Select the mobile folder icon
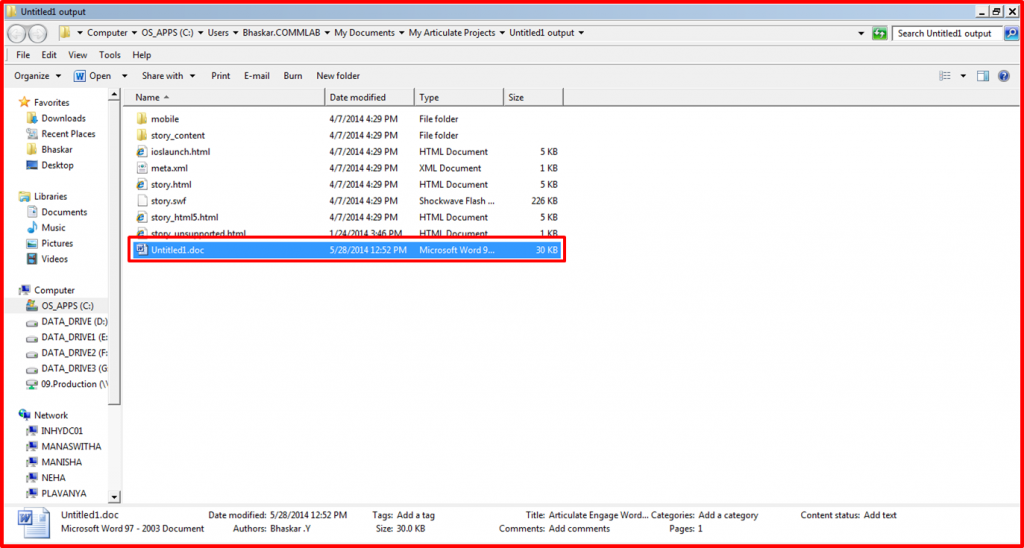This screenshot has width=1024, height=548. pyautogui.click(x=142, y=119)
